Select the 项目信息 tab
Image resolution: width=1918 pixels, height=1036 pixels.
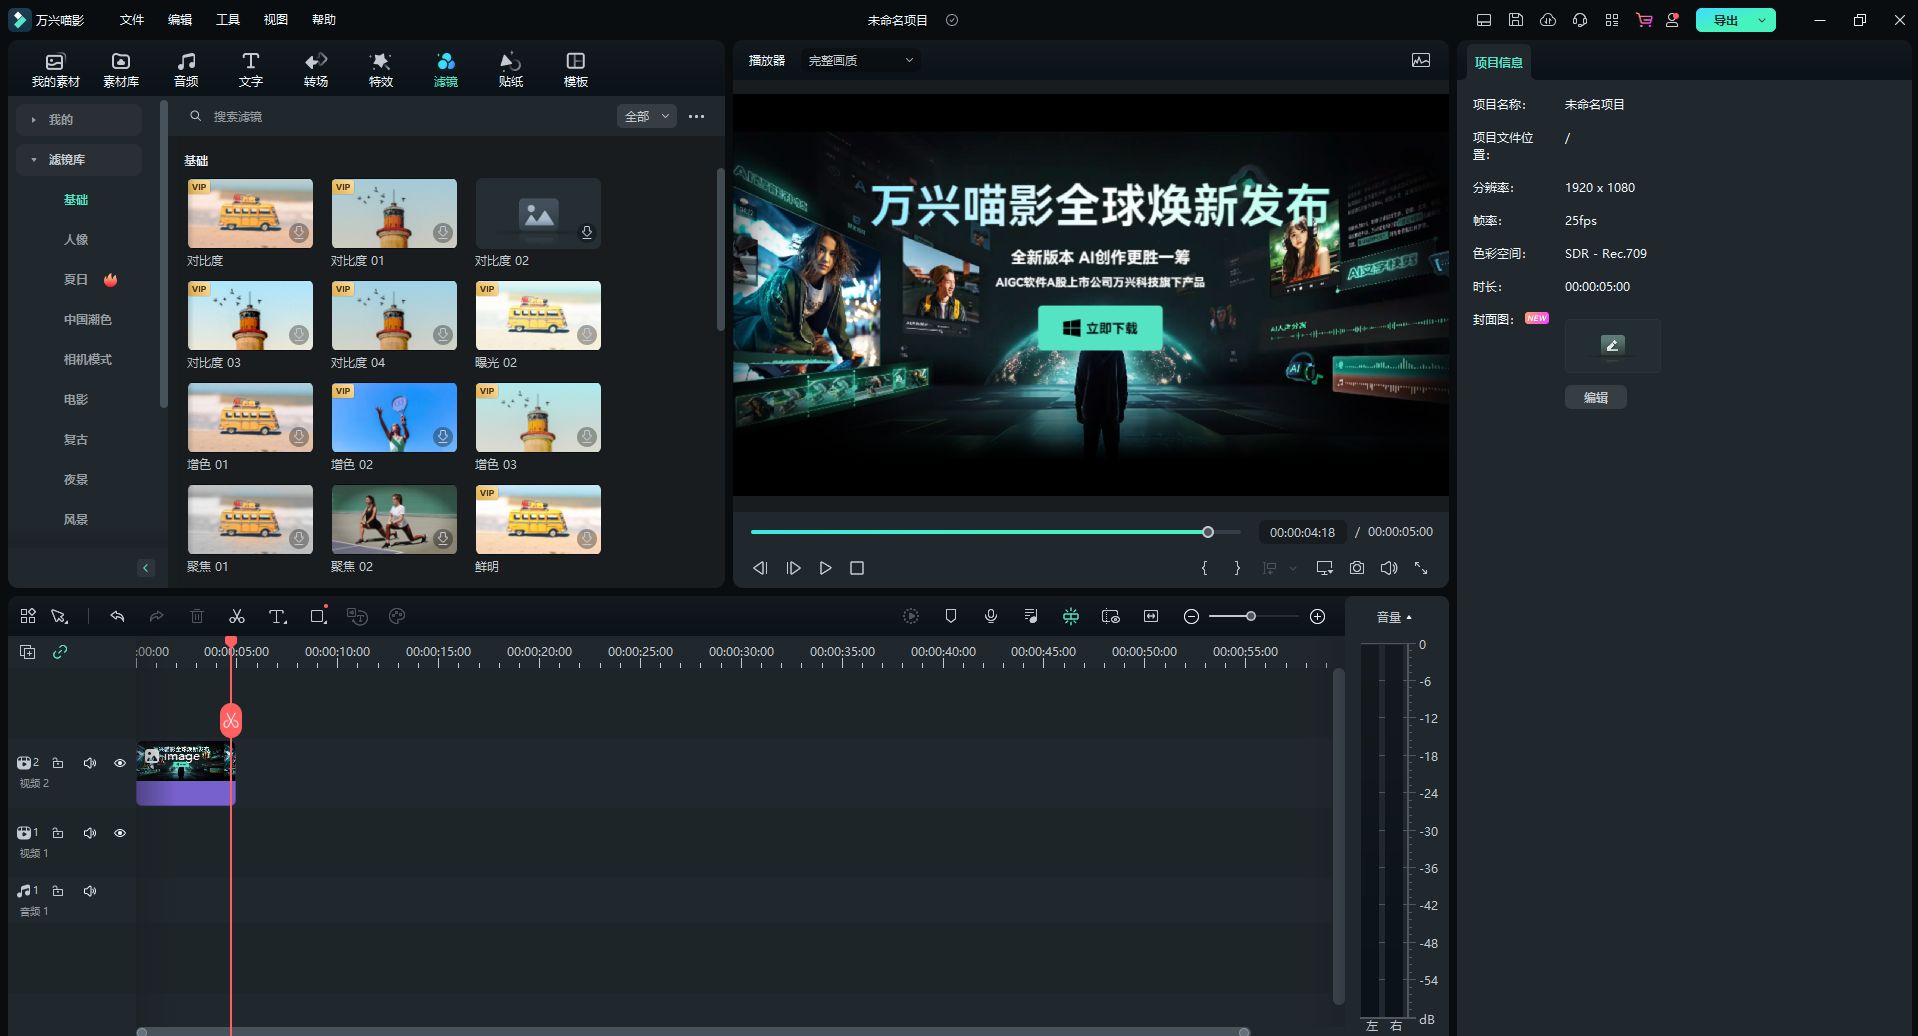click(1498, 62)
